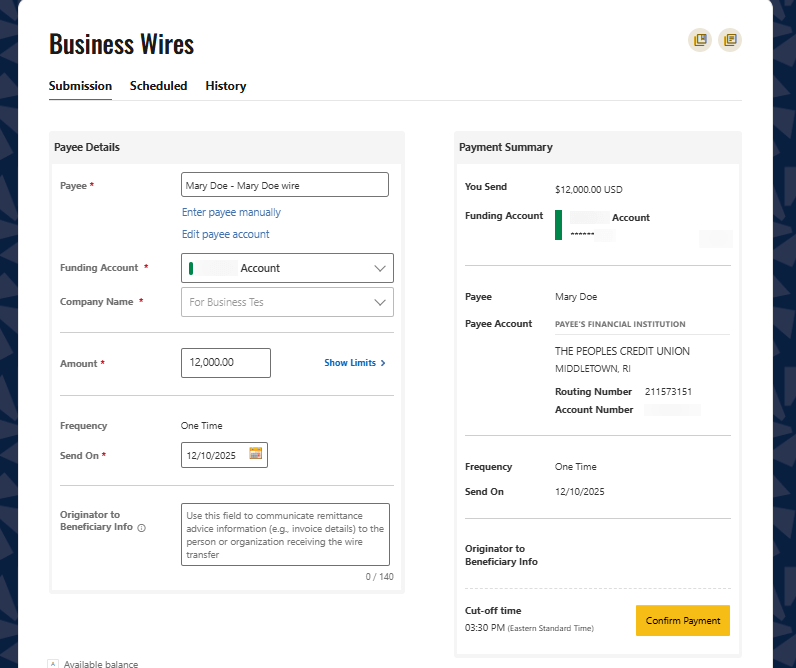The height and width of the screenshot is (668, 796).
Task: Click the info icon next to Beneficiary Info
Action: click(142, 528)
